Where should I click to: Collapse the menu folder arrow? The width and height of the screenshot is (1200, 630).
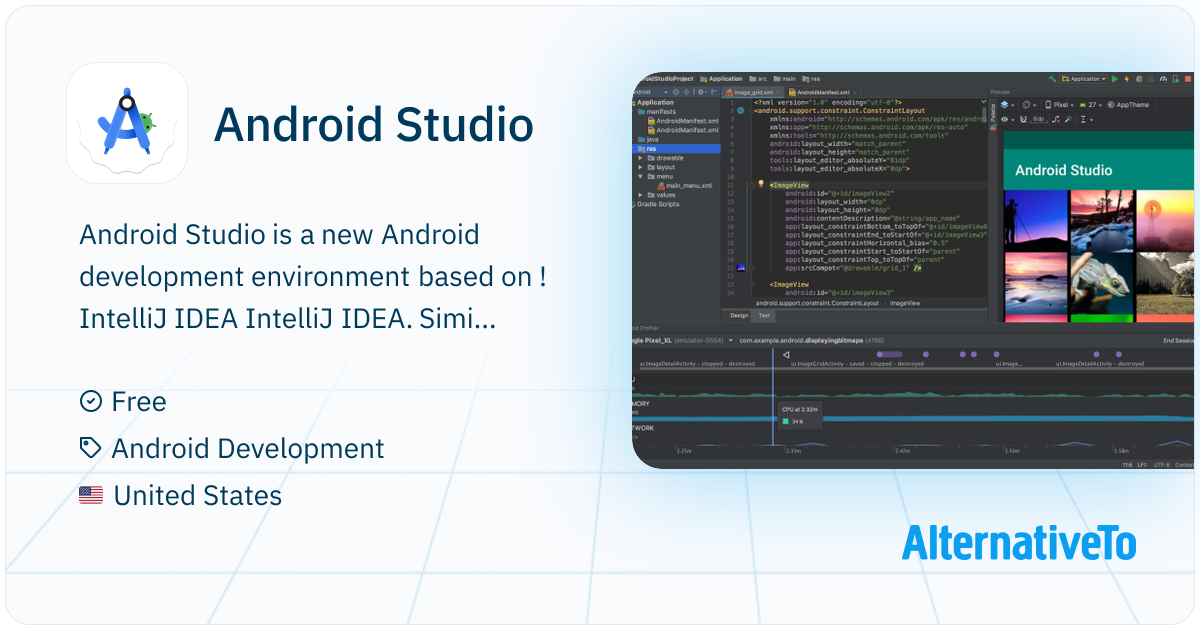pyautogui.click(x=640, y=176)
